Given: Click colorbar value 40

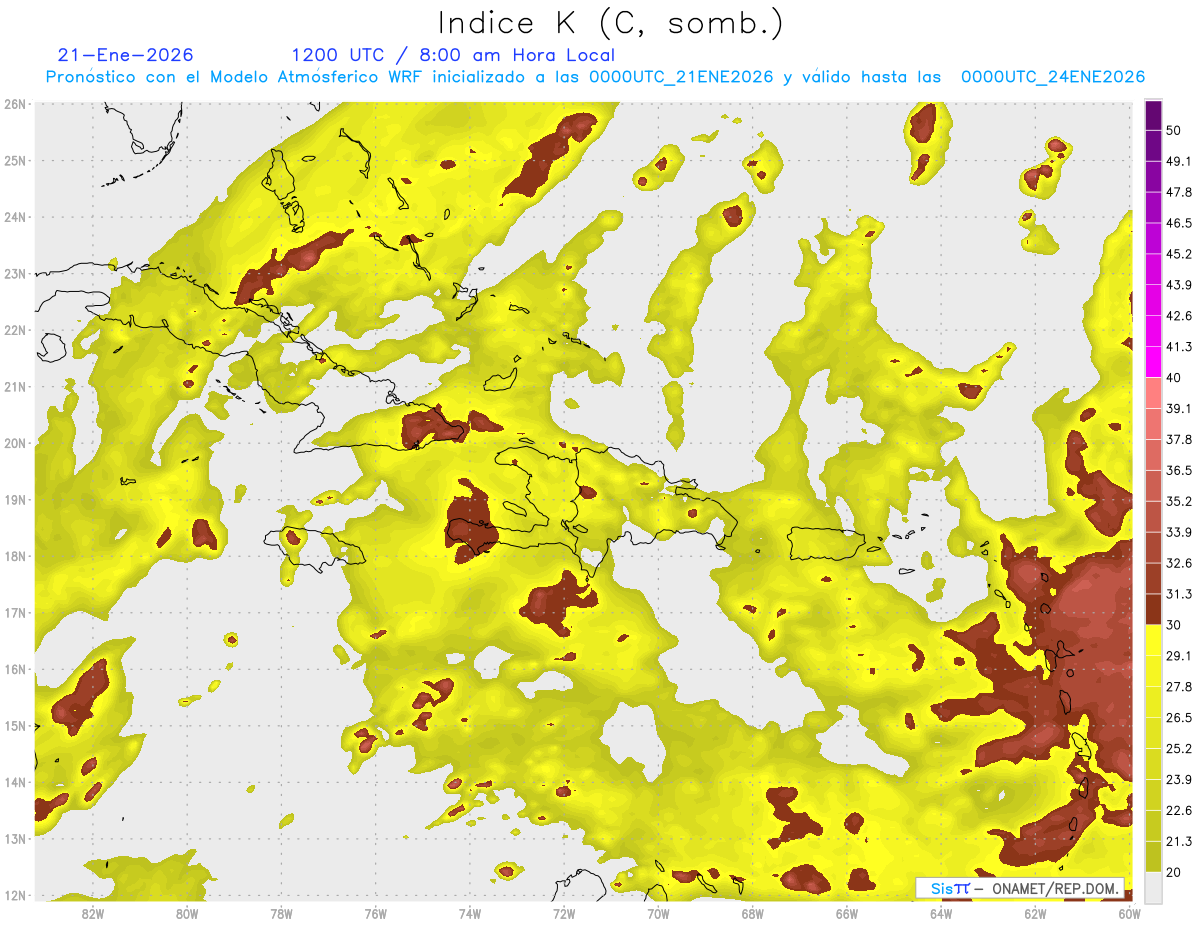Looking at the screenshot, I should pyautogui.click(x=1174, y=378).
